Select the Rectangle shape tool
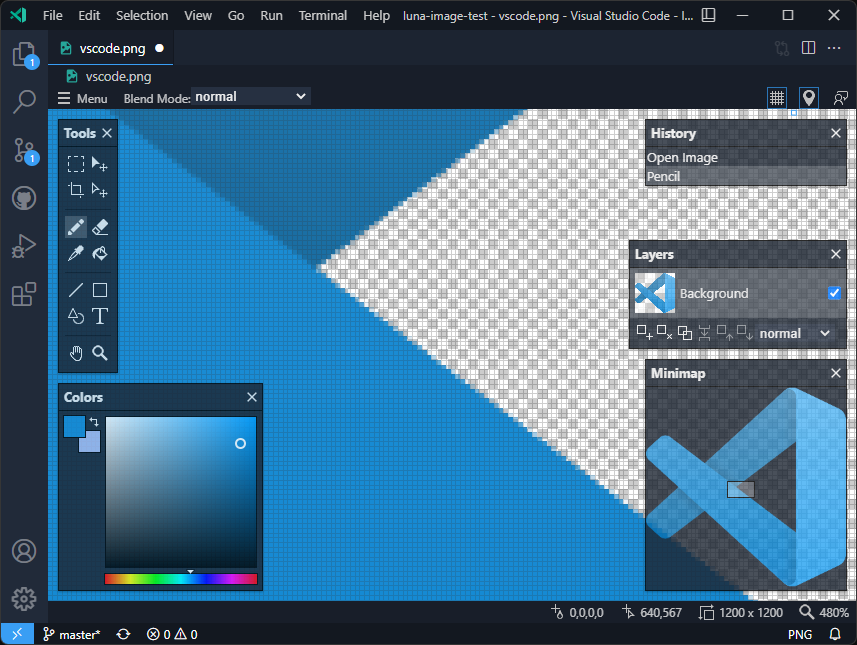Image resolution: width=857 pixels, height=645 pixels. tap(100, 290)
